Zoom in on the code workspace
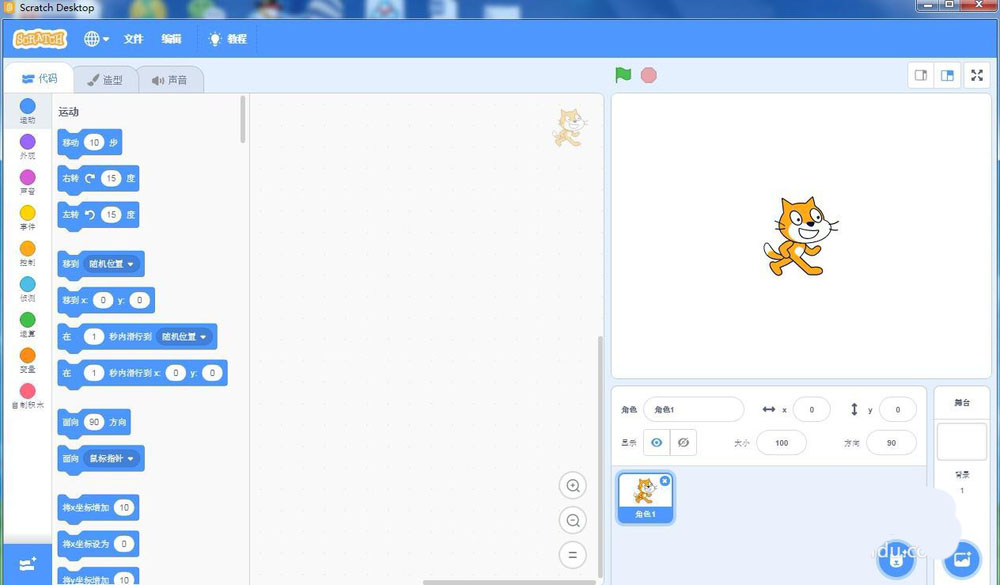Image resolution: width=1000 pixels, height=585 pixels. [572, 485]
